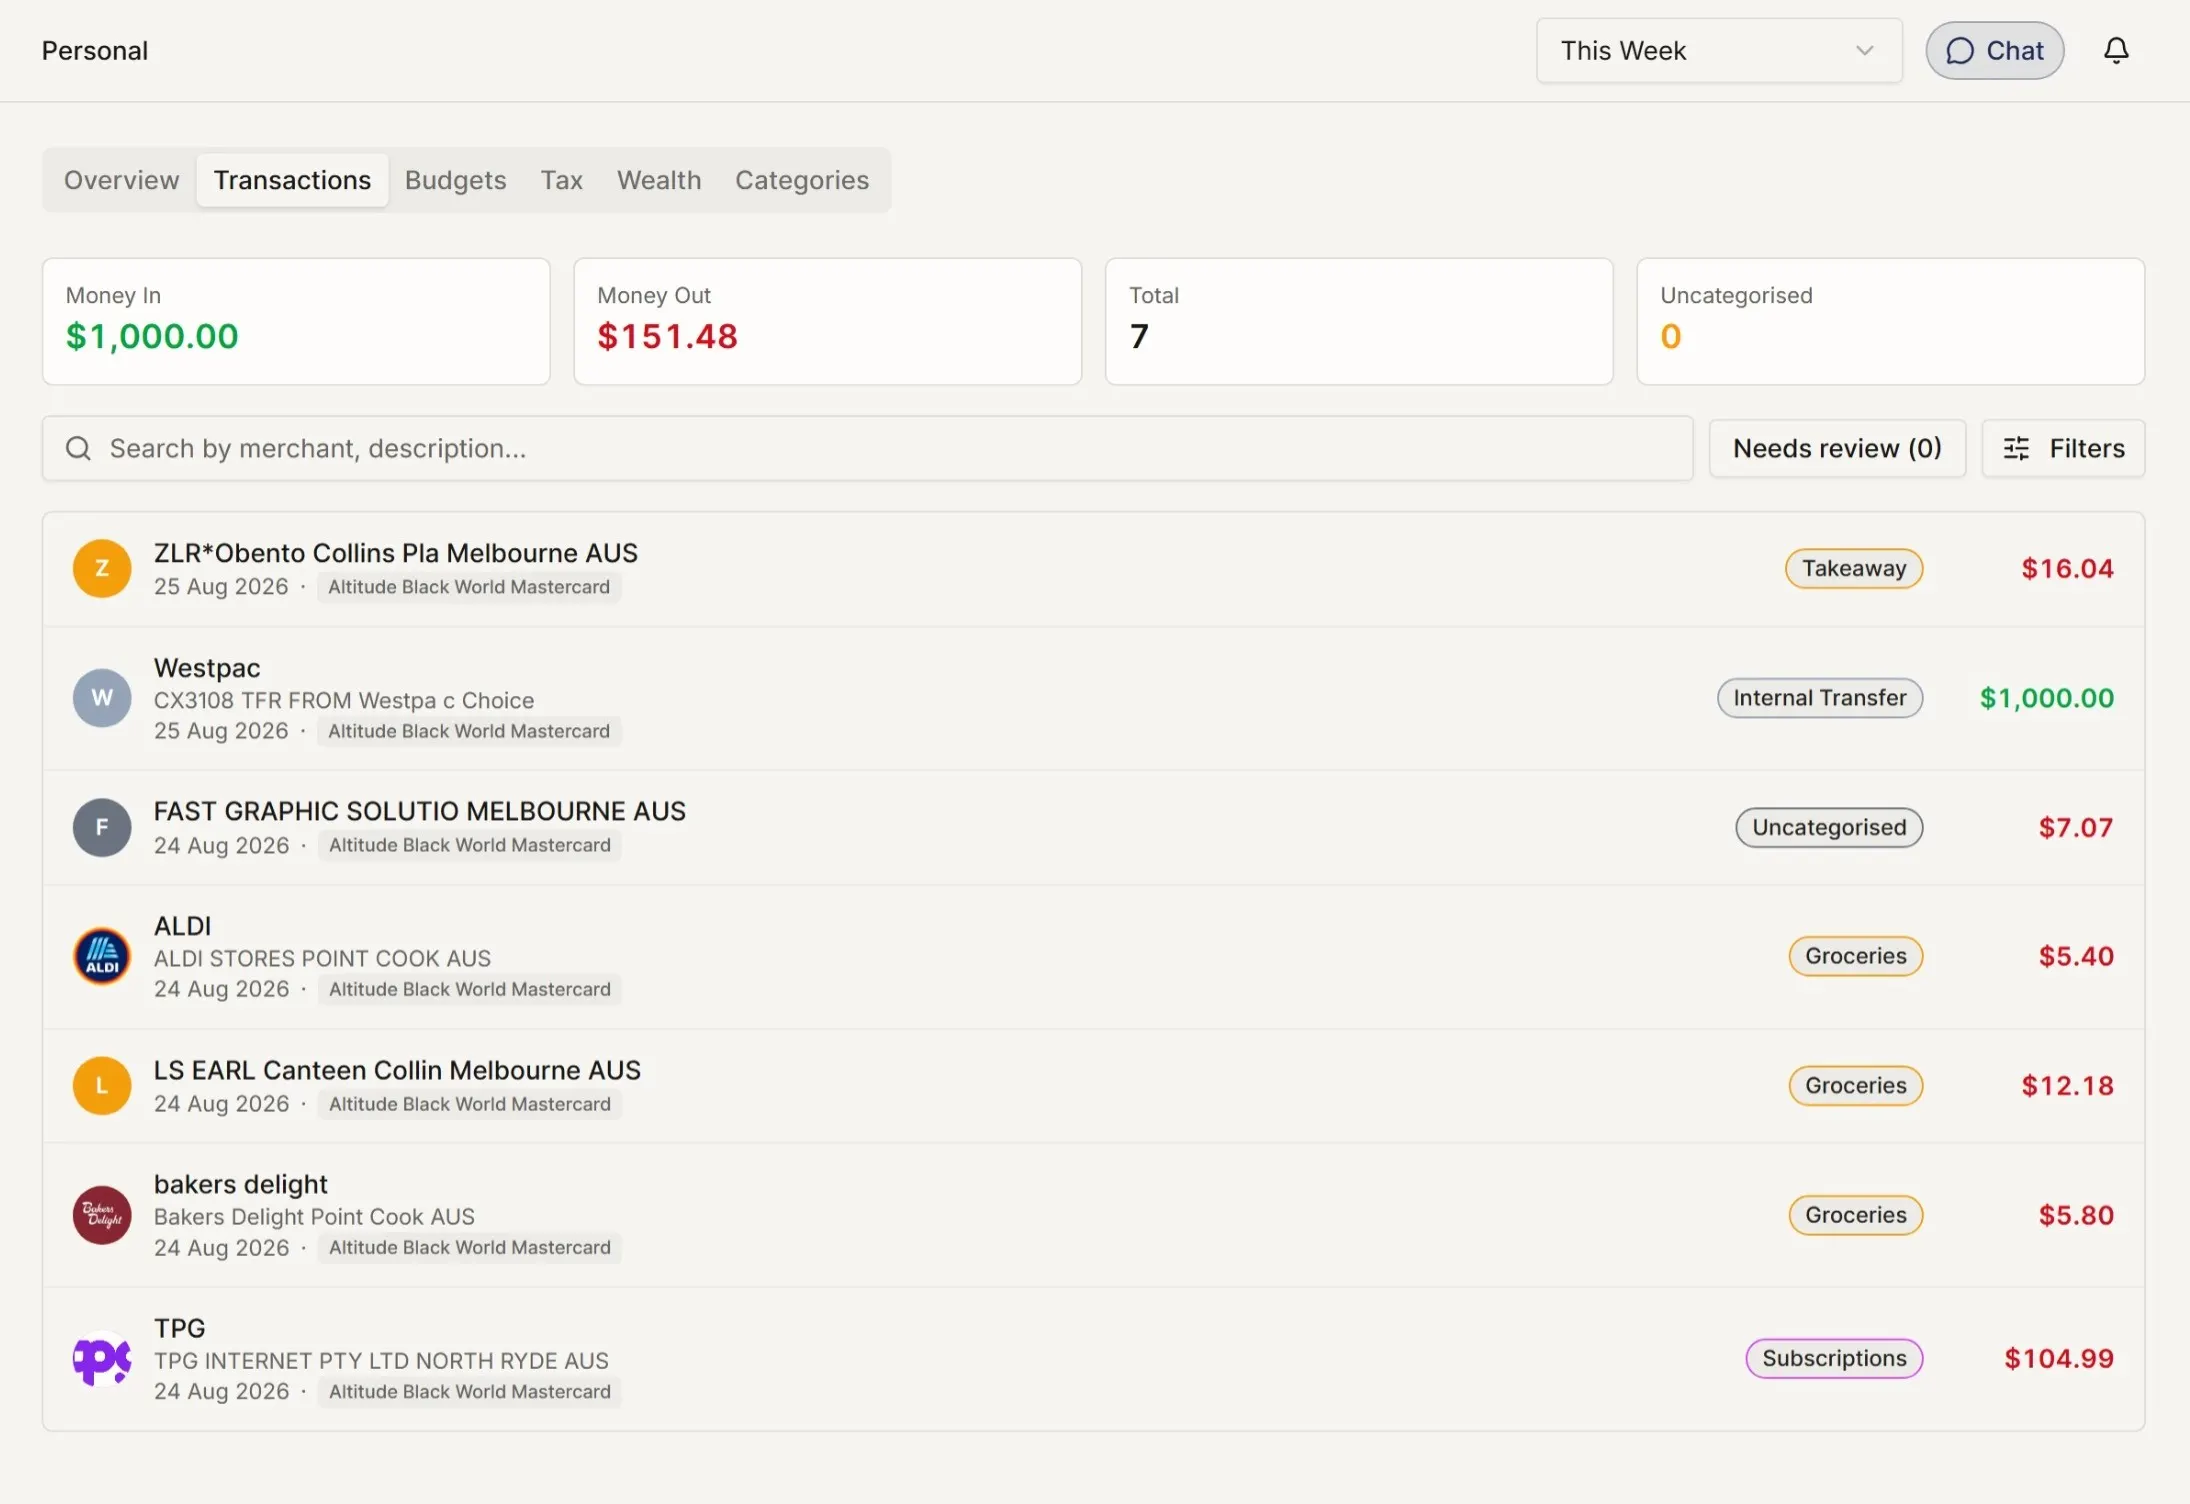The image size is (2190, 1504).
Task: Select the Transactions tab
Action: tap(292, 180)
